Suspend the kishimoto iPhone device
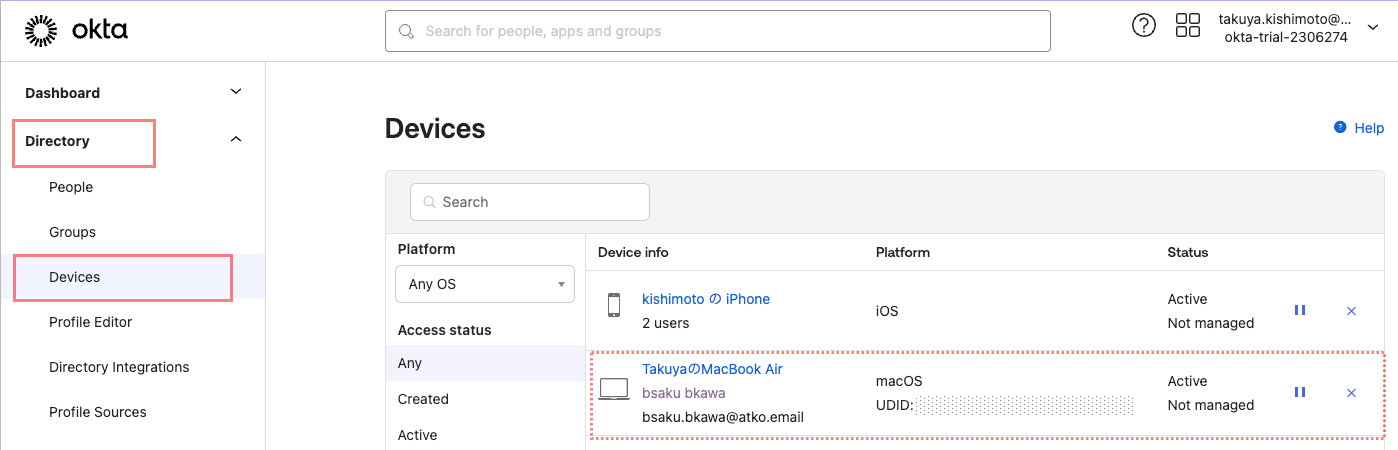Viewport: 1398px width, 450px height. click(x=1299, y=311)
